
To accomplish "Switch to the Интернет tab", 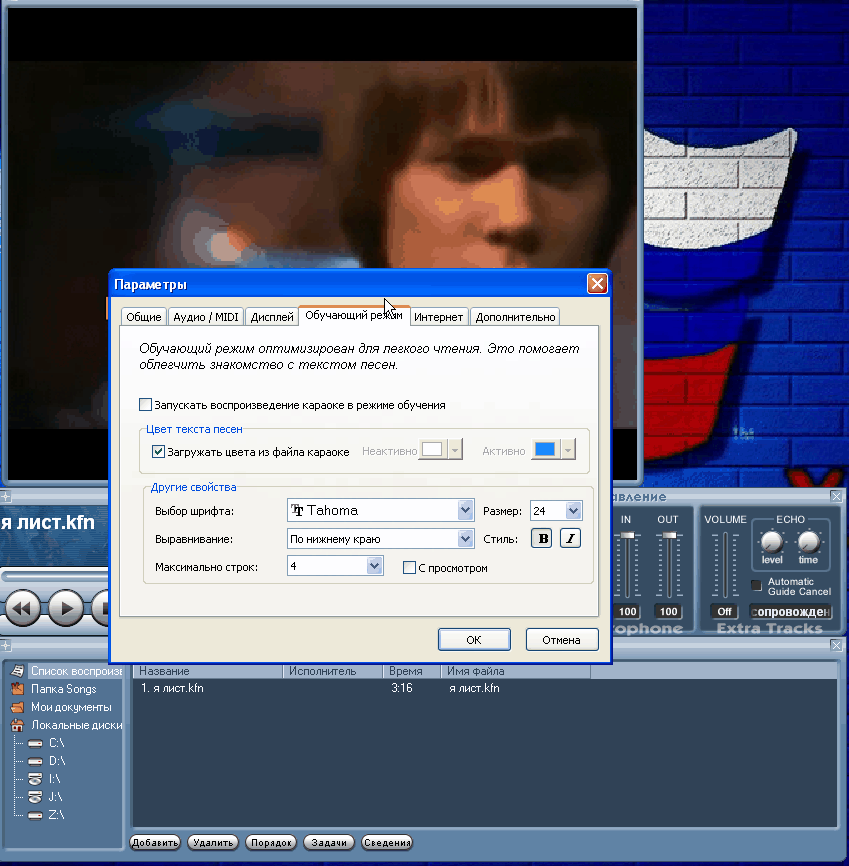I will pos(439,317).
